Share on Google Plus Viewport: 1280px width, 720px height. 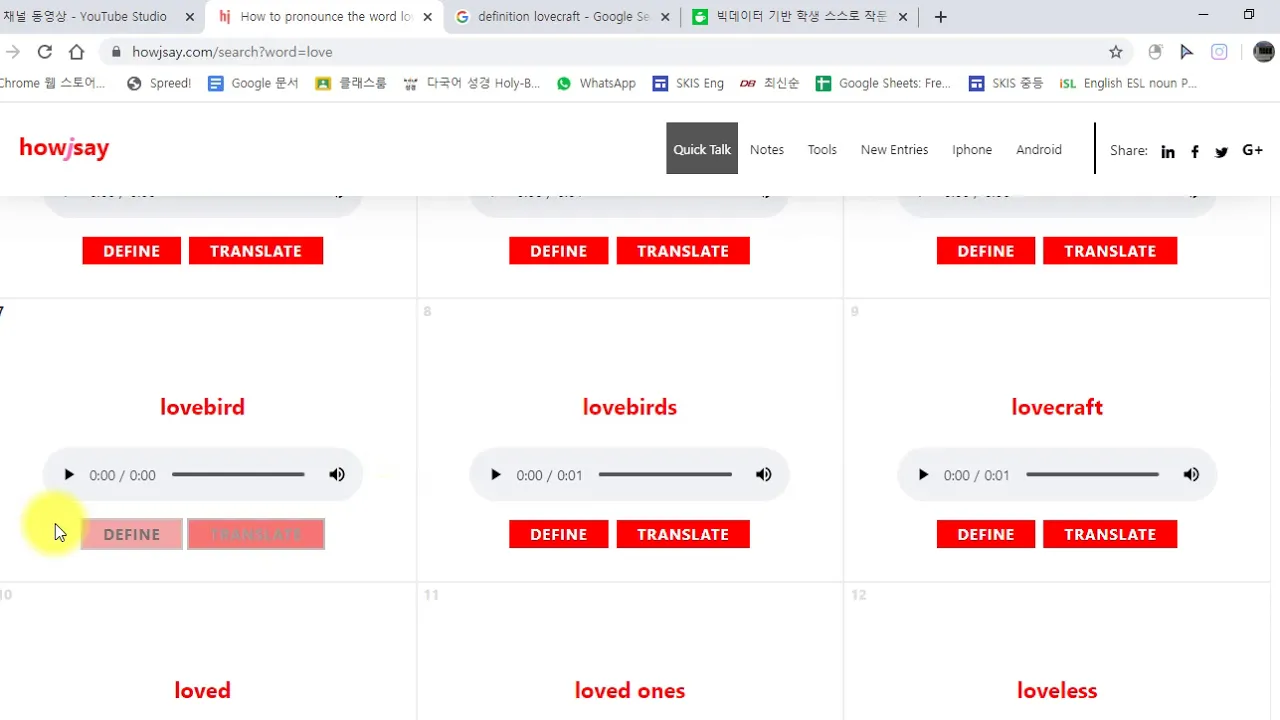tap(1252, 150)
